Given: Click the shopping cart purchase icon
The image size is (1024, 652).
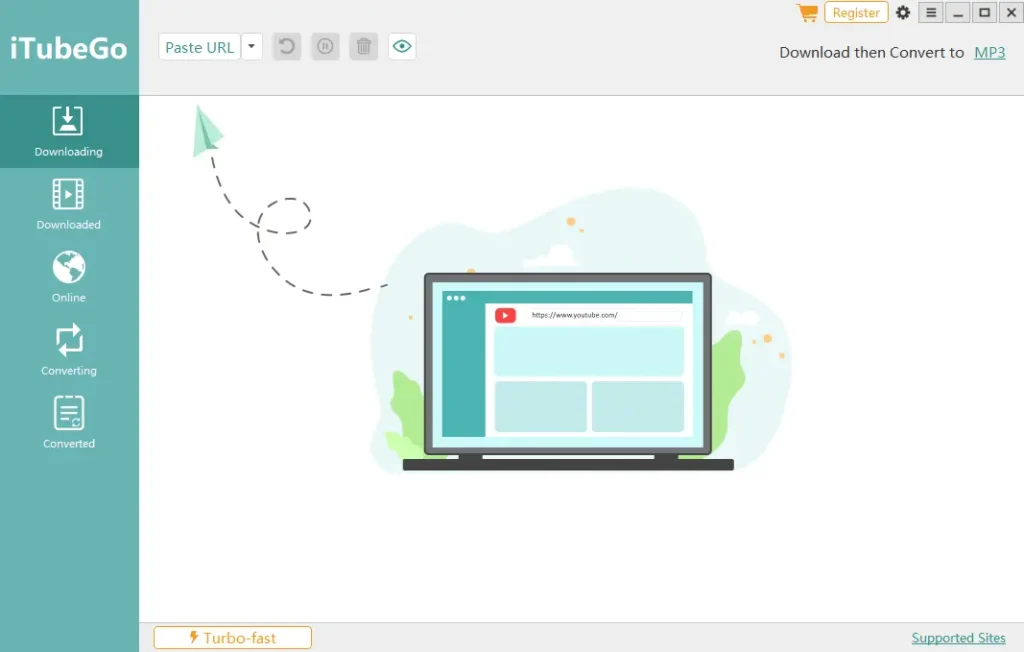Looking at the screenshot, I should (807, 12).
